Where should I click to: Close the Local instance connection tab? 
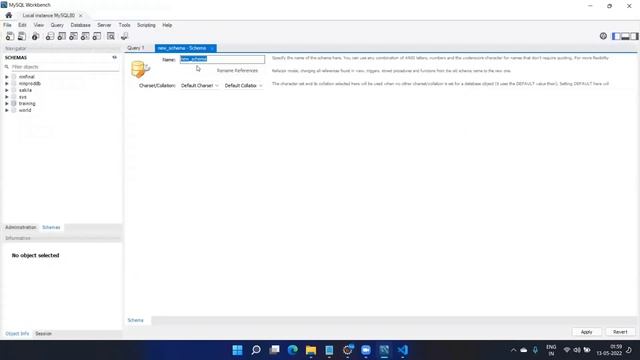tap(80, 16)
